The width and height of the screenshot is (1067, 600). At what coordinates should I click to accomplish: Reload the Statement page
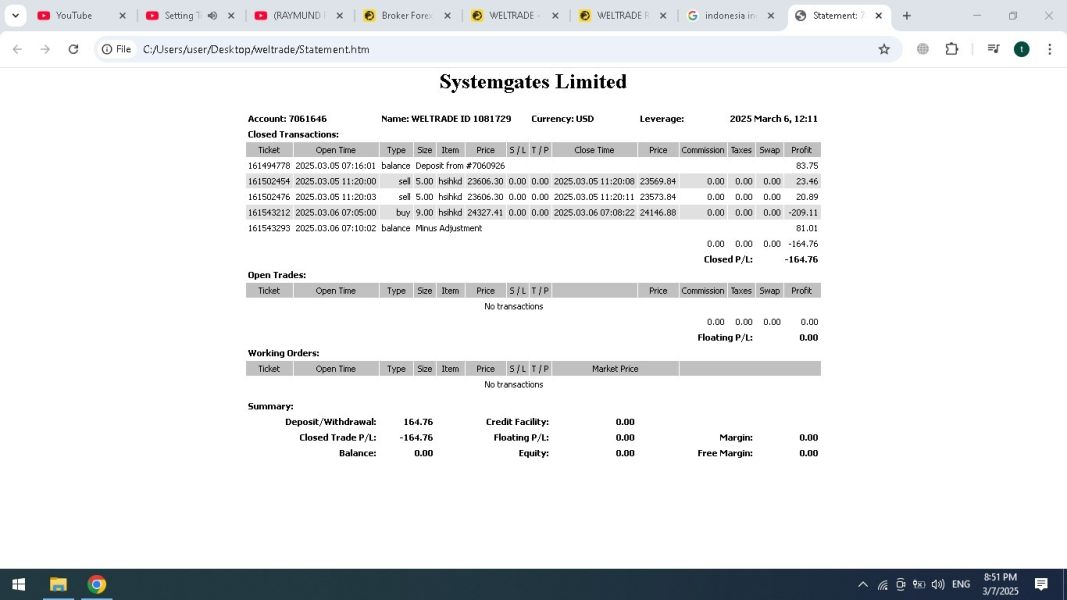coord(73,49)
